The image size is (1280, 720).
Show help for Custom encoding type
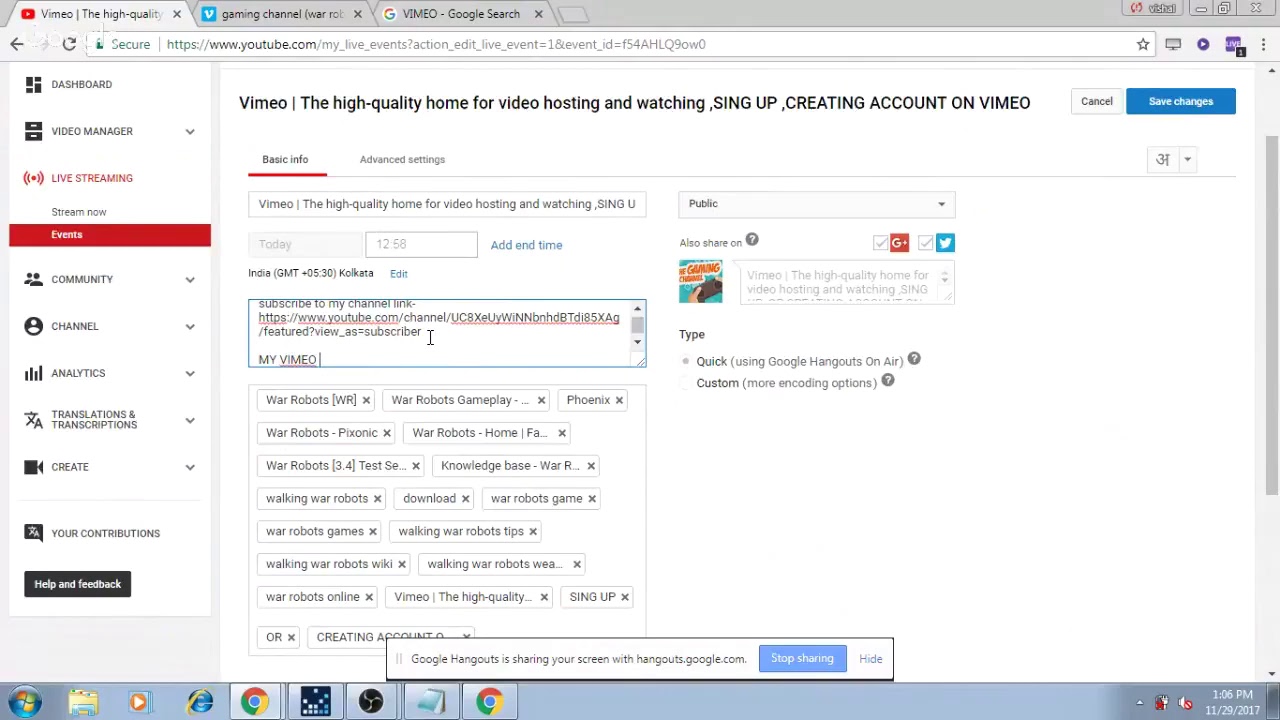coord(888,381)
